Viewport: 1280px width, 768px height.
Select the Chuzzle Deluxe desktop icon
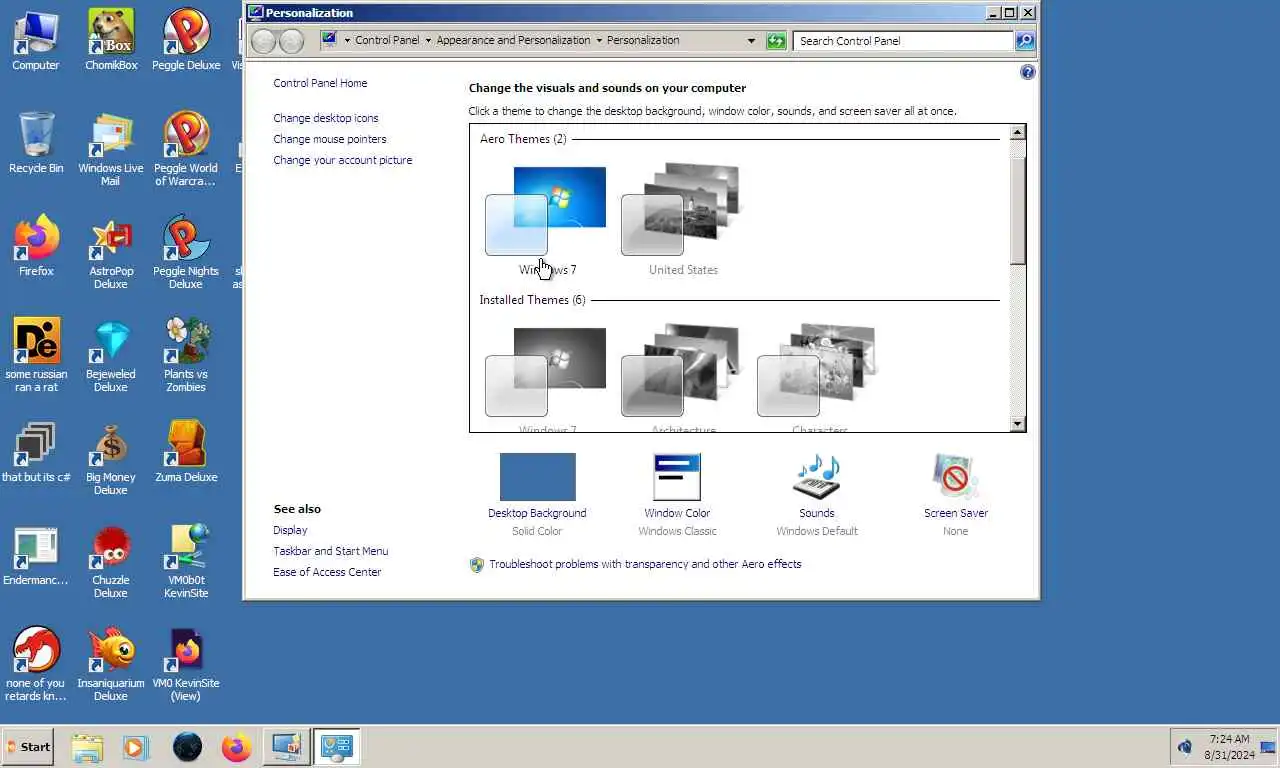point(111,561)
